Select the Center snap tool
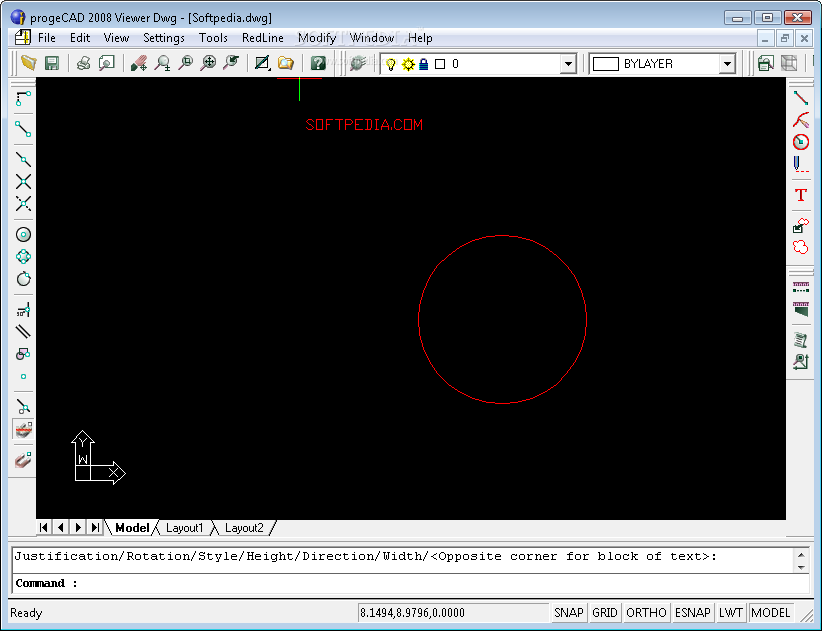 [23, 234]
